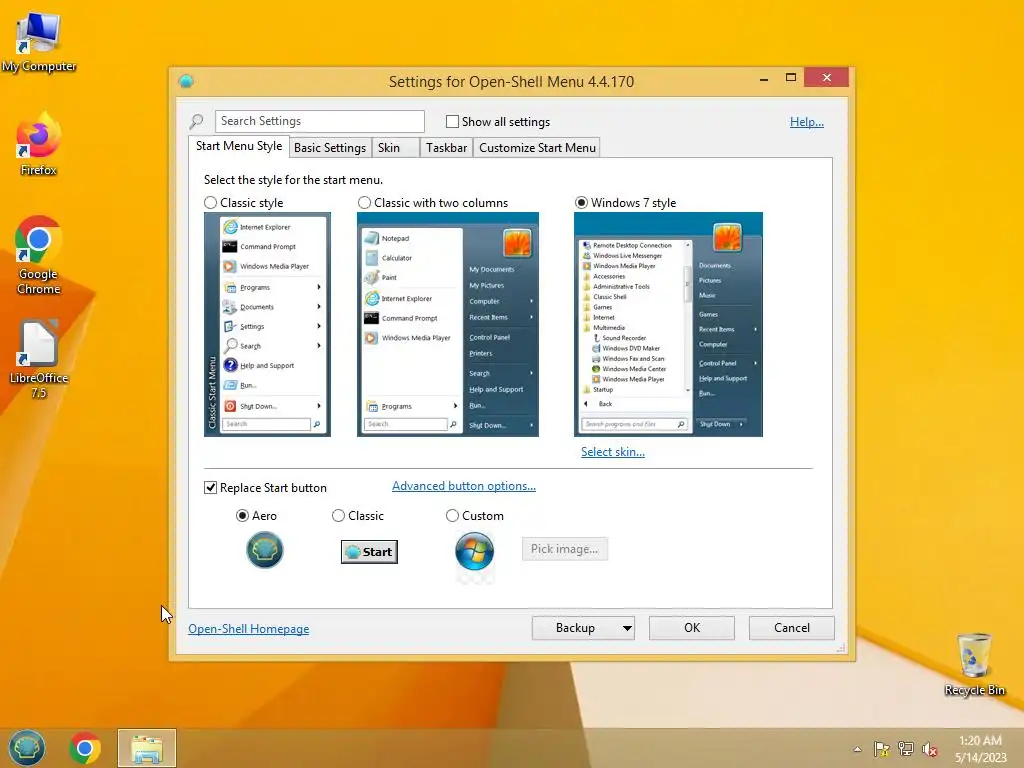This screenshot has height=768, width=1024.
Task: Click the two-column style preview thumbnail
Action: (x=448, y=325)
